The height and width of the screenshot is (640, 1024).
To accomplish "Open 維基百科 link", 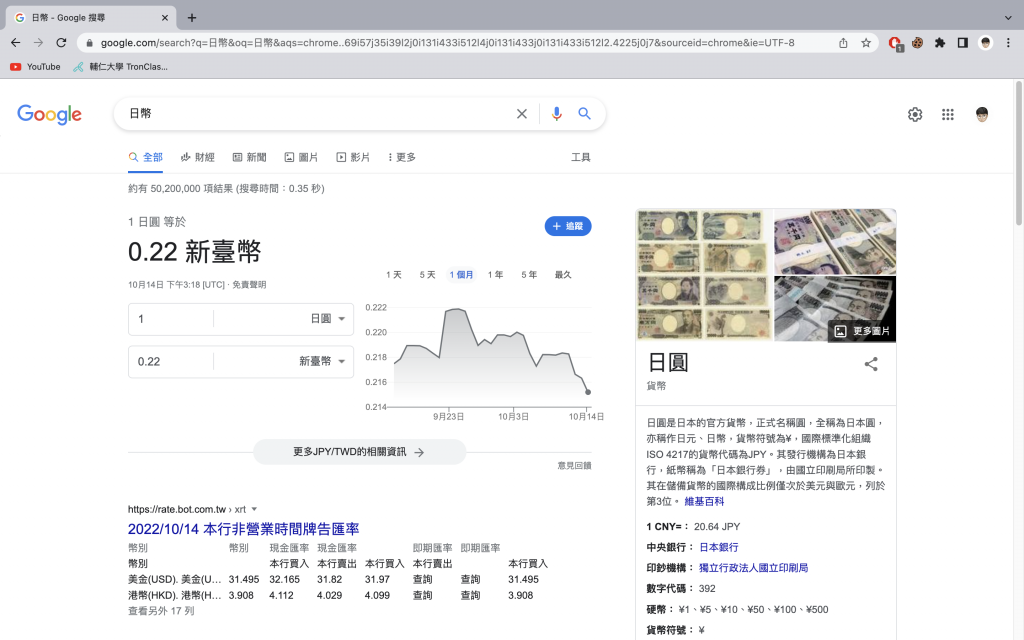I will point(704,502).
